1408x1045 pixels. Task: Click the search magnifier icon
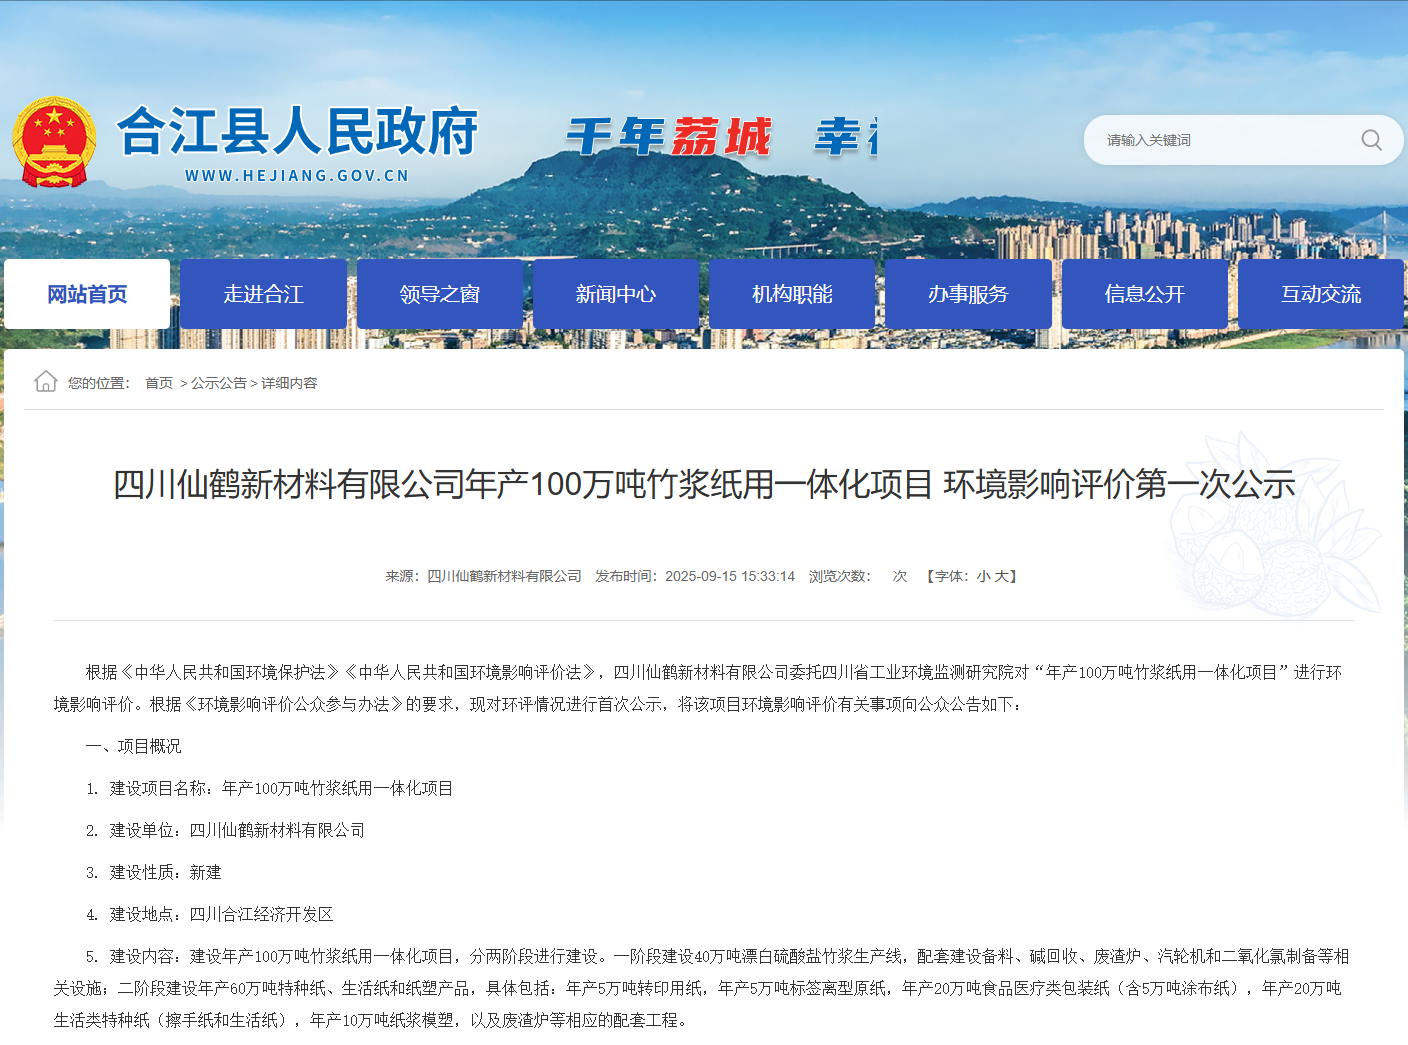(x=1371, y=140)
